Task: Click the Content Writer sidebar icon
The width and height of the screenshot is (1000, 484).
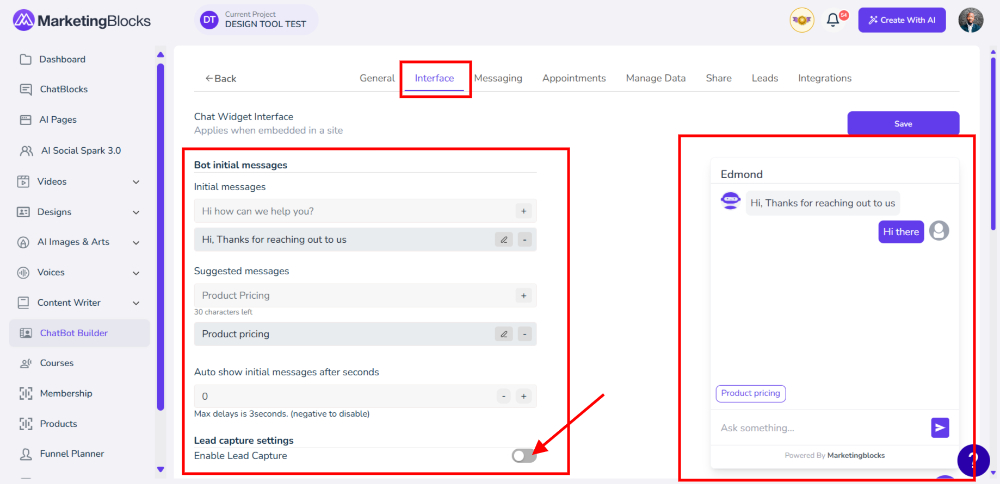Action: 24,303
